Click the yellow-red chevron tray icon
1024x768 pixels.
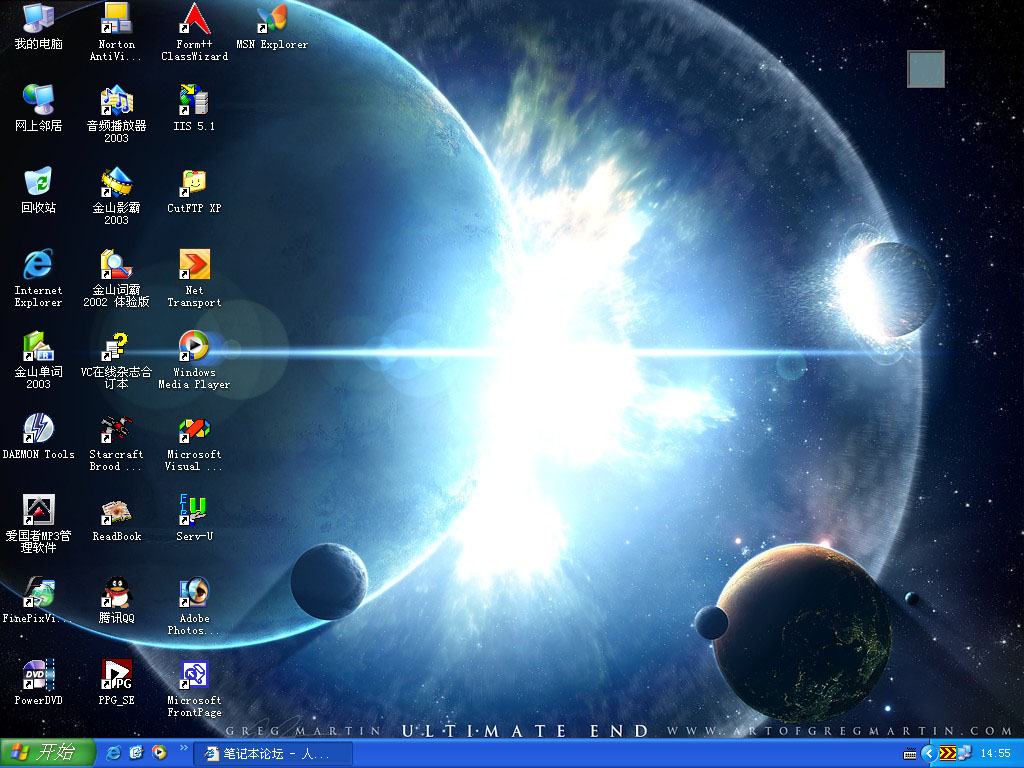[x=948, y=754]
